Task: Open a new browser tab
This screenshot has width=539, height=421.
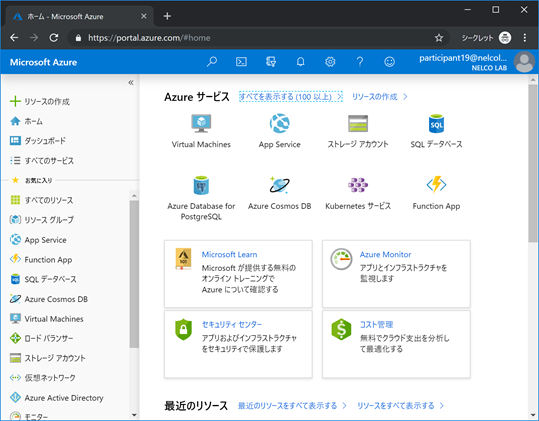Action: (x=167, y=16)
